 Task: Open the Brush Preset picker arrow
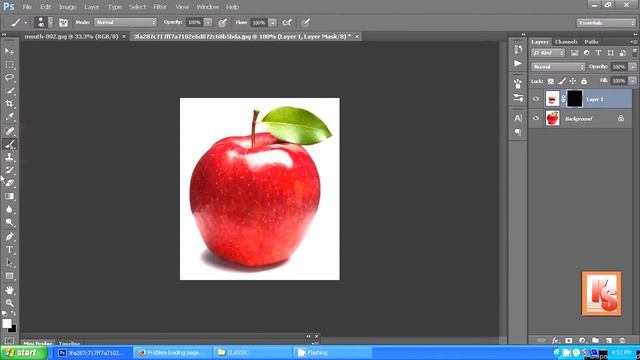pos(51,22)
